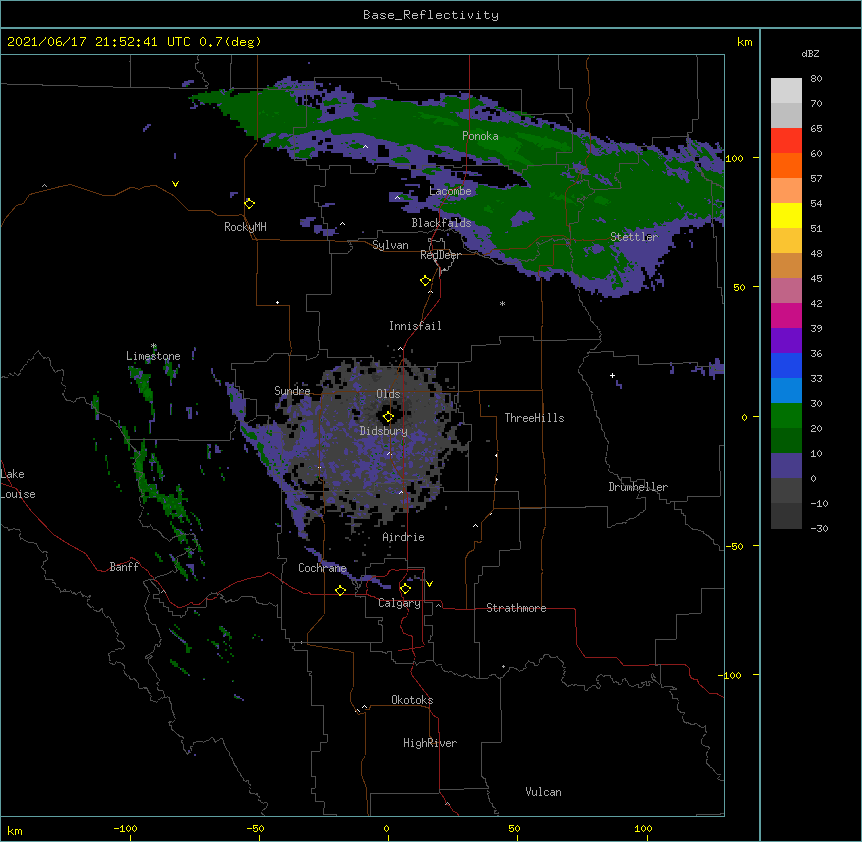Click the Ponoka city label
This screenshot has height=842, width=862.
(x=480, y=136)
